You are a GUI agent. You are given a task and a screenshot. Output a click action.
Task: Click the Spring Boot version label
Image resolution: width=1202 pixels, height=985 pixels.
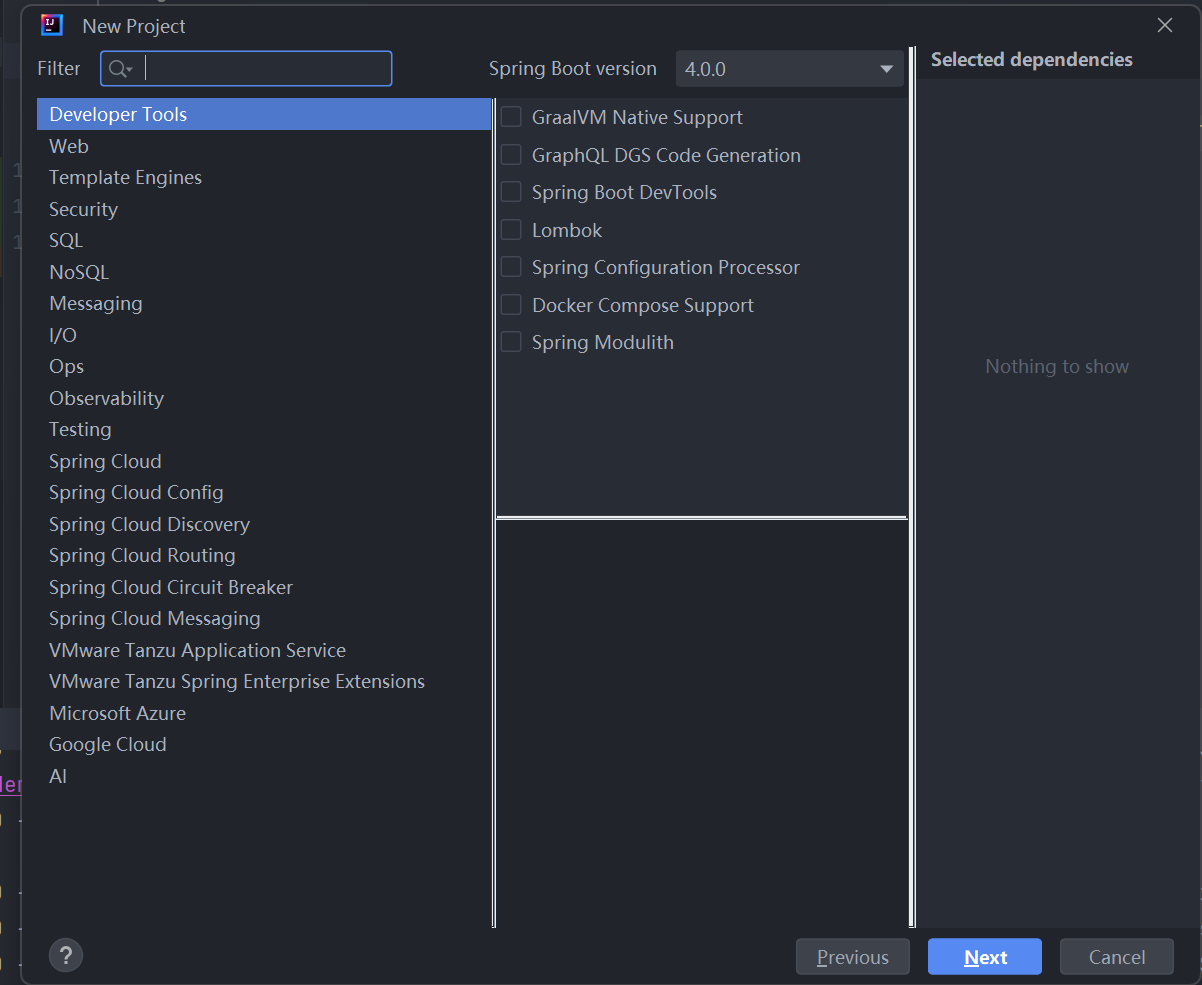[x=573, y=69]
